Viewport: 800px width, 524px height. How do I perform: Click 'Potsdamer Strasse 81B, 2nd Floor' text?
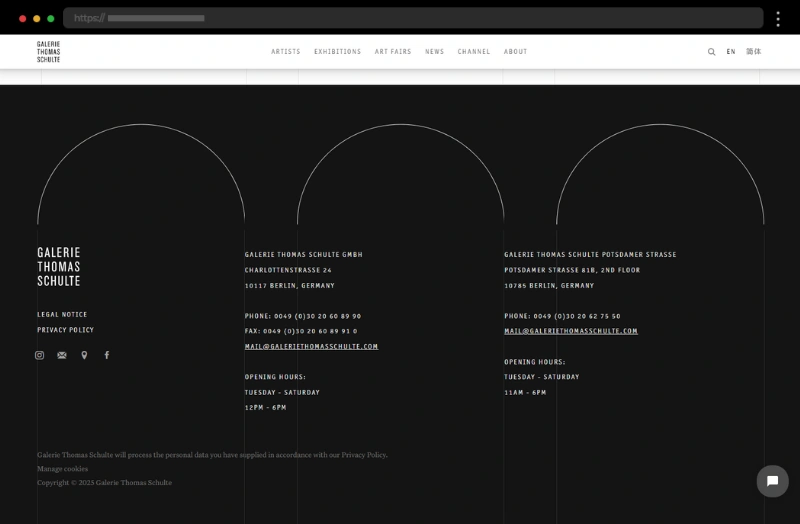coord(572,270)
